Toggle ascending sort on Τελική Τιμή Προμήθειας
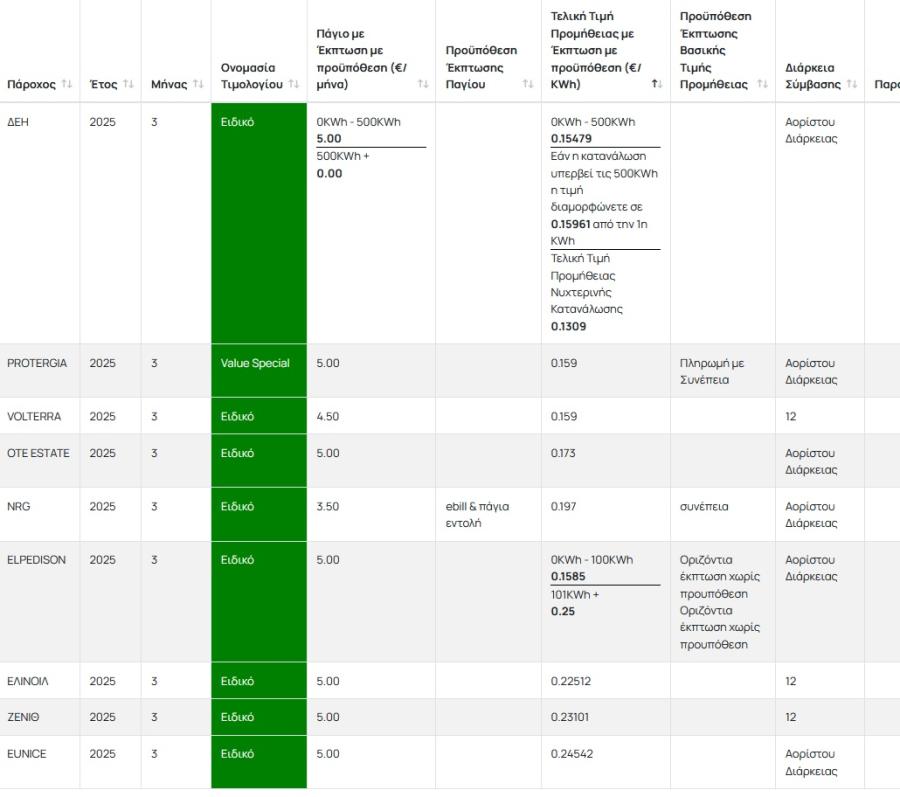Screen dimensions: 900x797 coord(657,84)
